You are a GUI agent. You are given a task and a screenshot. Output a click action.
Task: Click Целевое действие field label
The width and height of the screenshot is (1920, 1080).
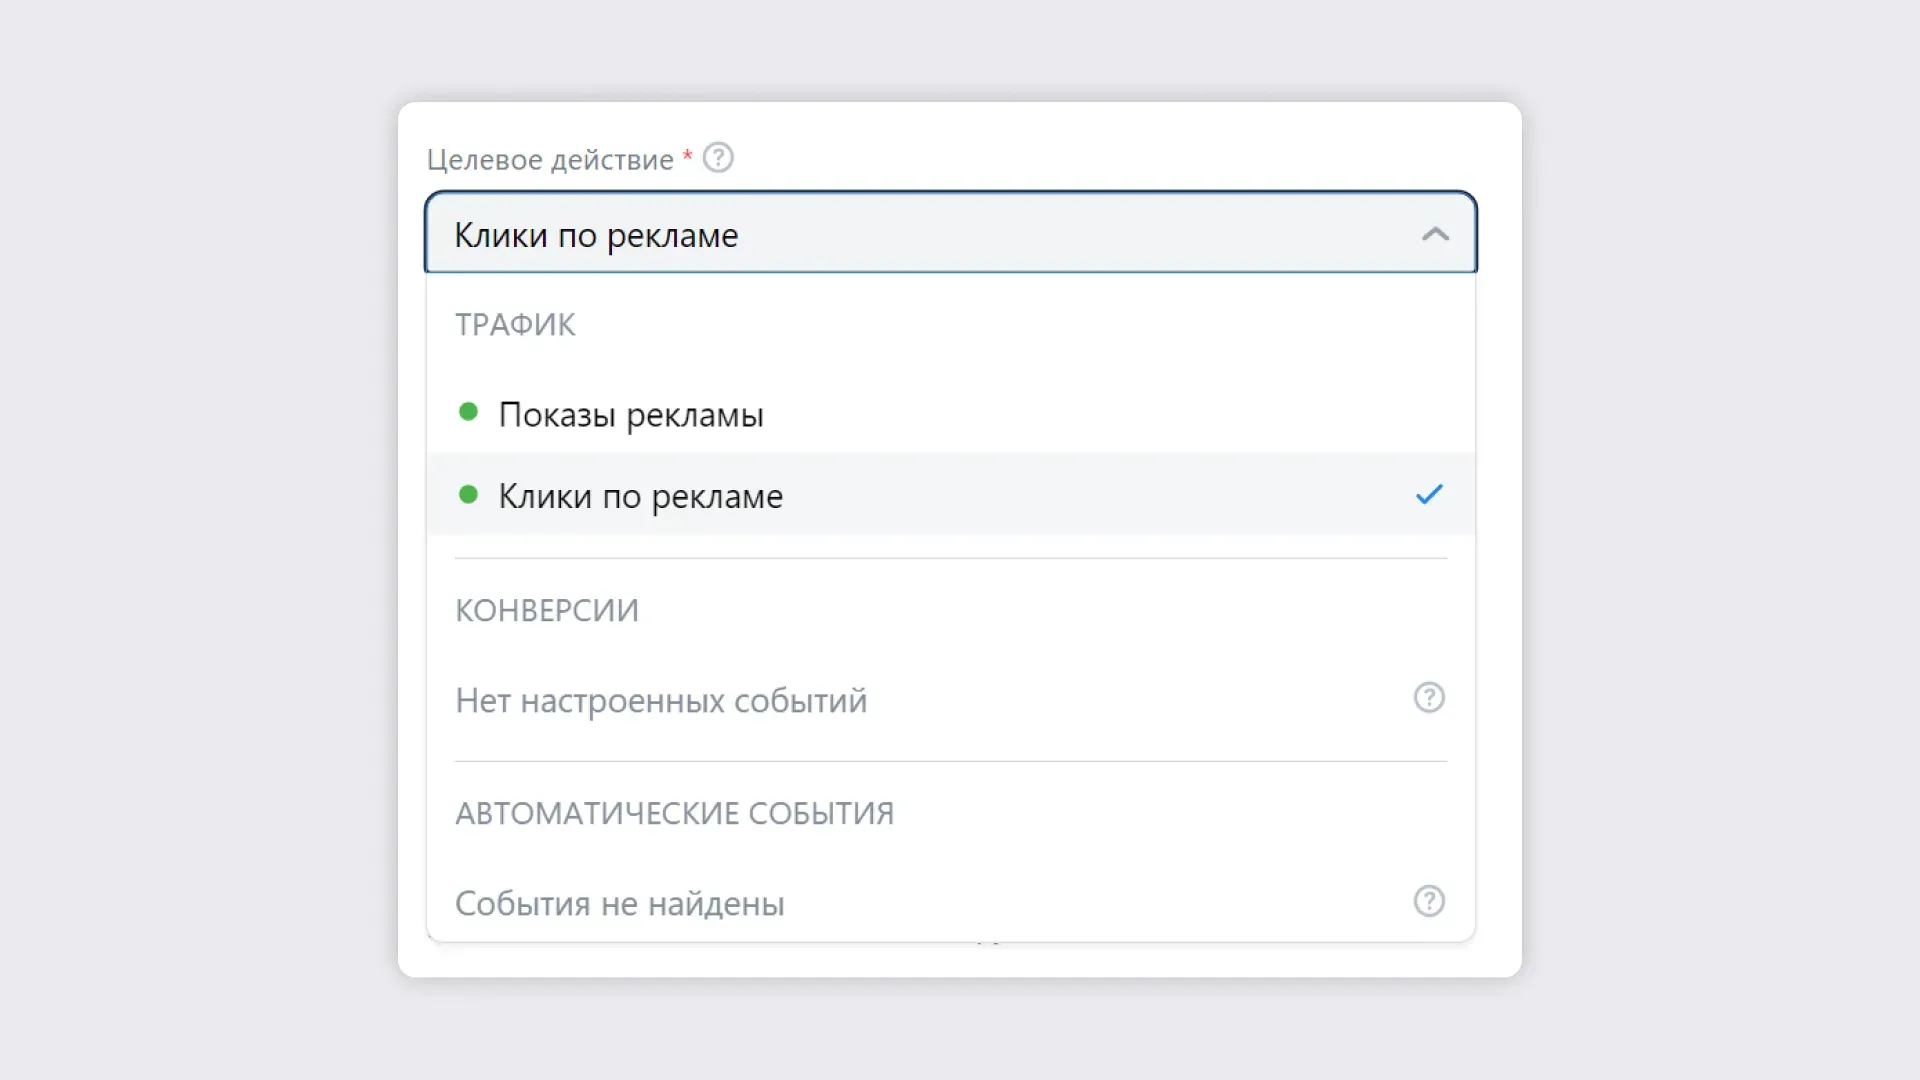click(x=550, y=160)
